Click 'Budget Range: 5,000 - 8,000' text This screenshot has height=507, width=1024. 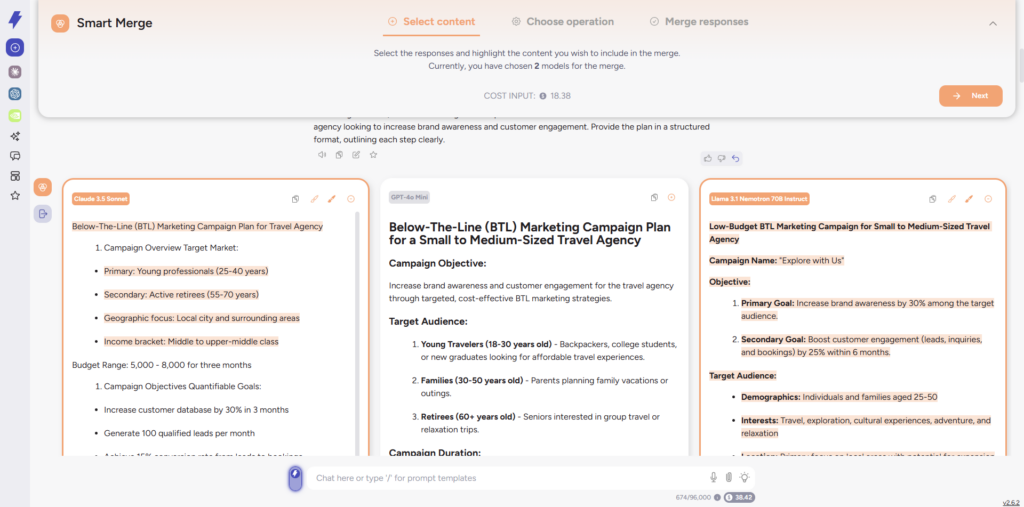pos(161,365)
